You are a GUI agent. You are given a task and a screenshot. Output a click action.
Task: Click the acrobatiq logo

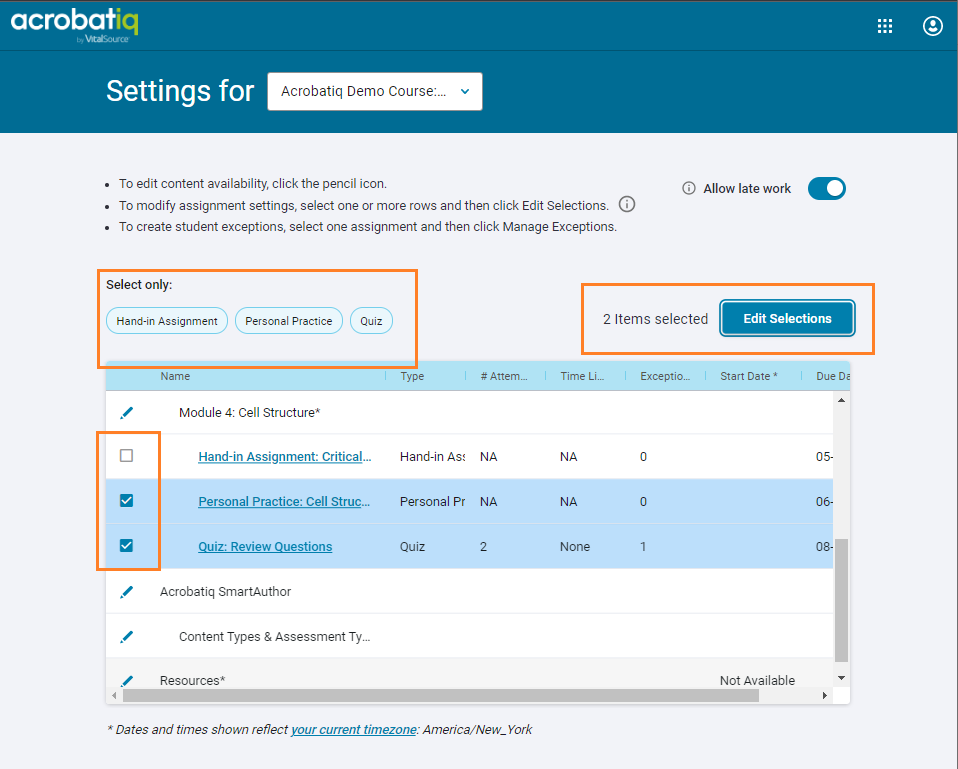coord(75,26)
